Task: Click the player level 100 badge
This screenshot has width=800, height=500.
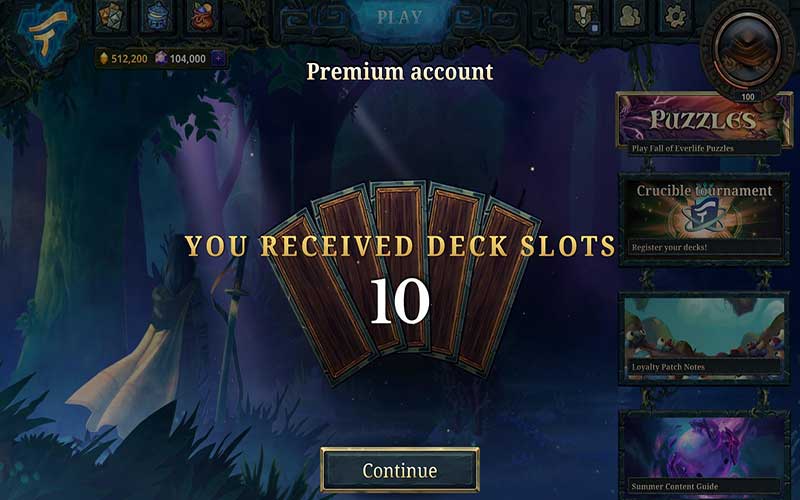Action: pos(747,96)
